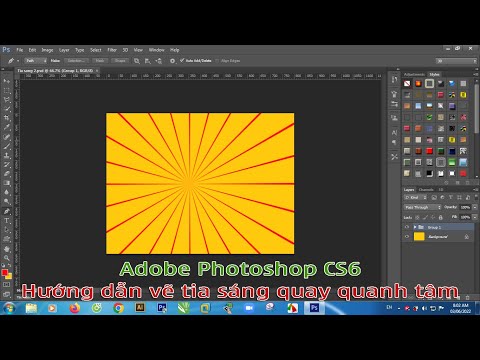480x360 pixels.
Task: Select the Brush tool
Action: (x=7, y=146)
